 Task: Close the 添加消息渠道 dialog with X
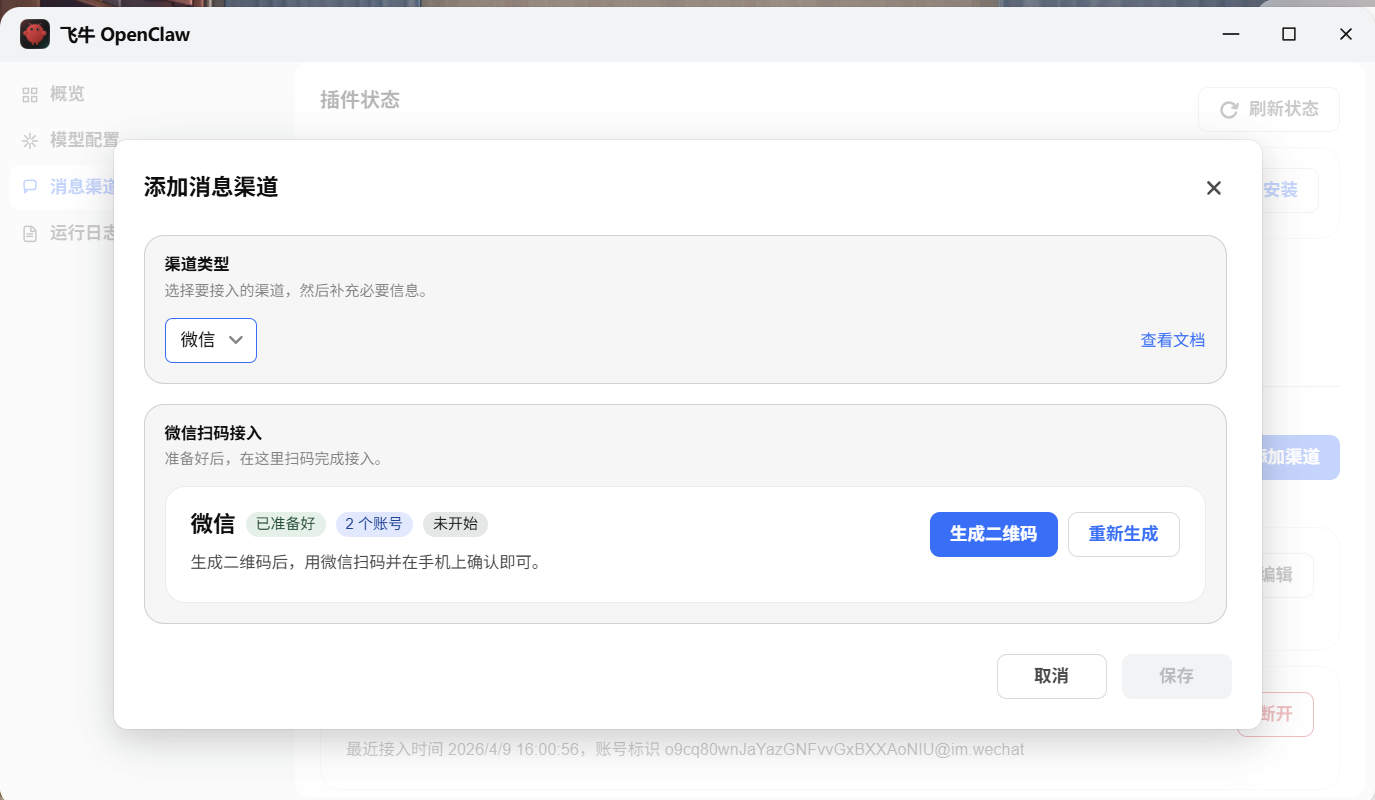point(1213,188)
